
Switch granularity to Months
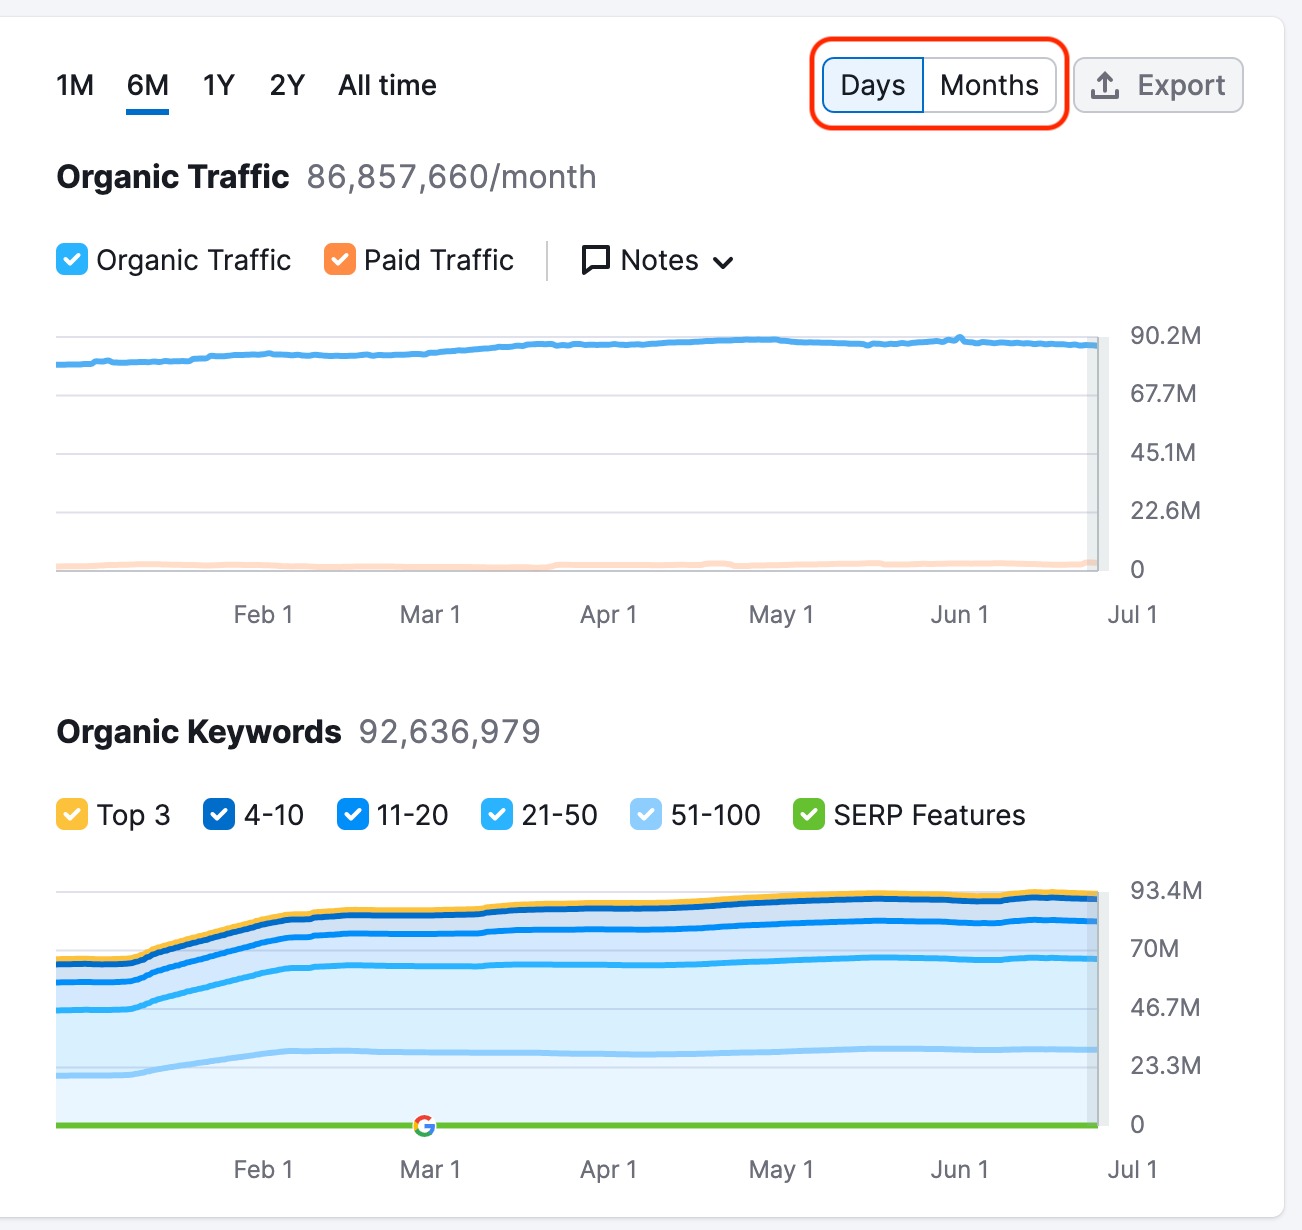[x=989, y=85]
